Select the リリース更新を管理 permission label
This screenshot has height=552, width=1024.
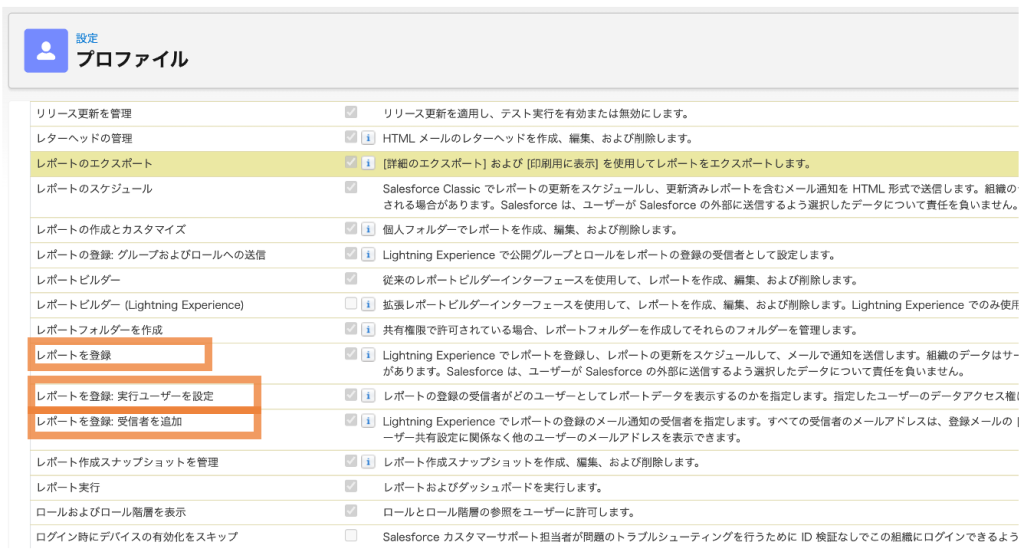tap(84, 114)
